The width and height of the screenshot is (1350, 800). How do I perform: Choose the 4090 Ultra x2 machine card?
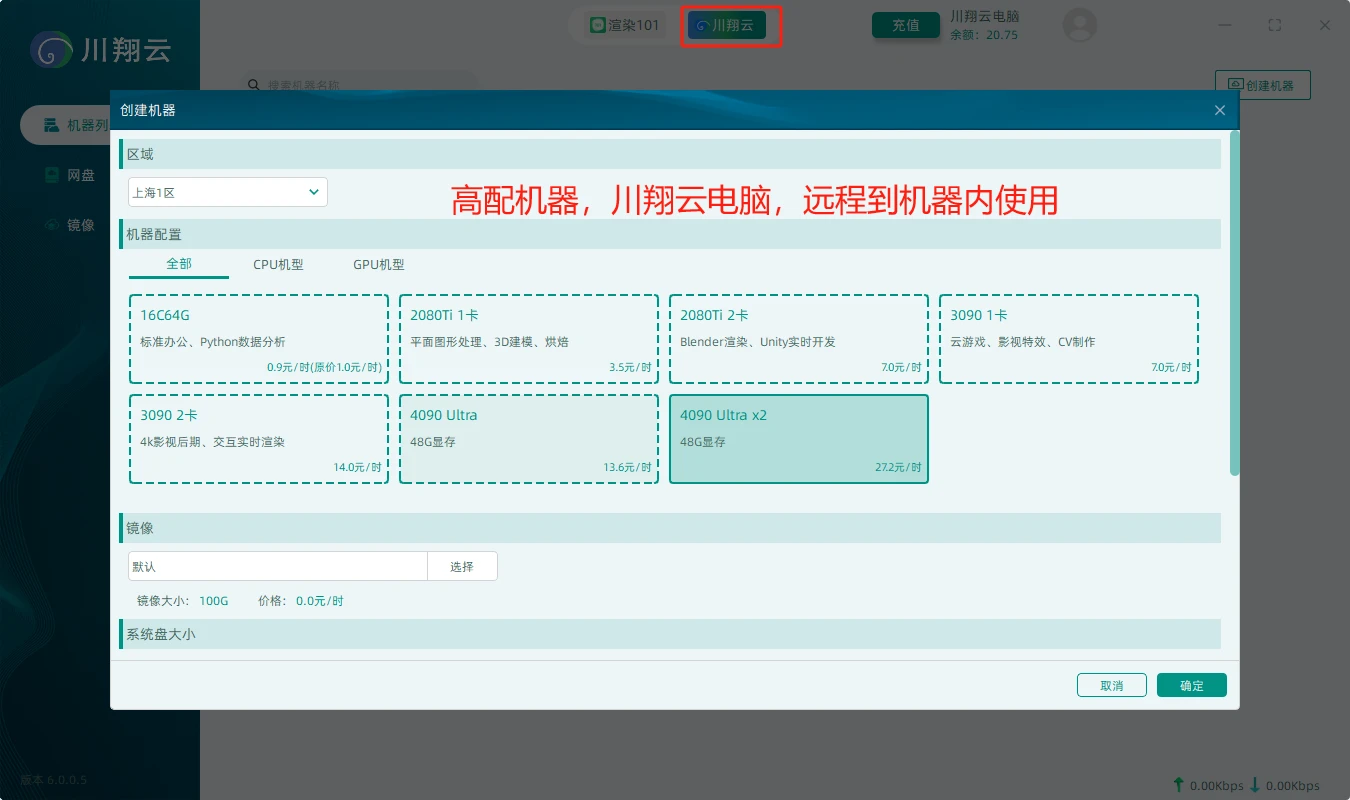click(799, 439)
